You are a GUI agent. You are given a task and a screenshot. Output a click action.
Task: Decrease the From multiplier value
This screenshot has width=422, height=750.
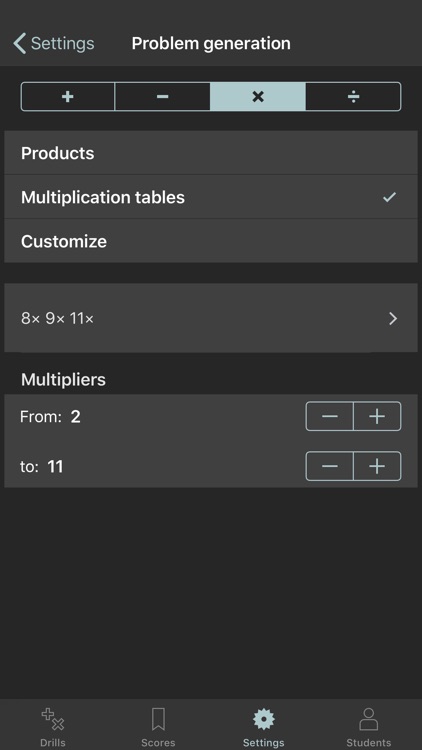pos(330,417)
